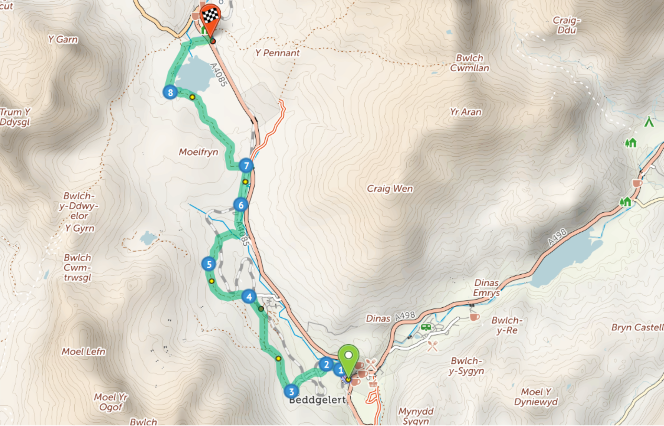Click the yellow dot below waypoint 7
The height and width of the screenshot is (426, 664).
[245, 182]
